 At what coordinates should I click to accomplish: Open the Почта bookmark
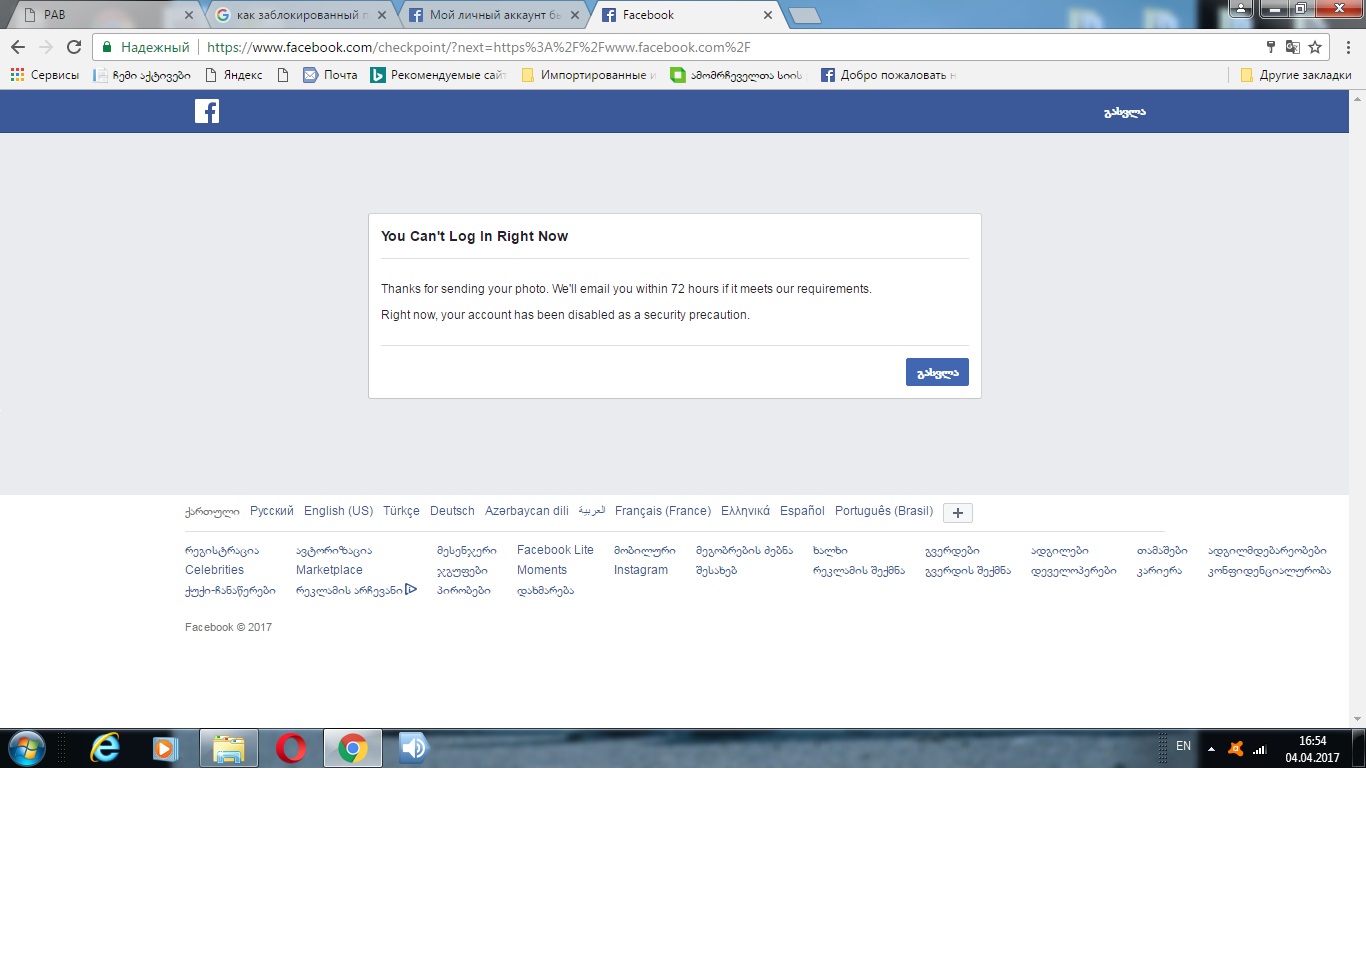330,75
